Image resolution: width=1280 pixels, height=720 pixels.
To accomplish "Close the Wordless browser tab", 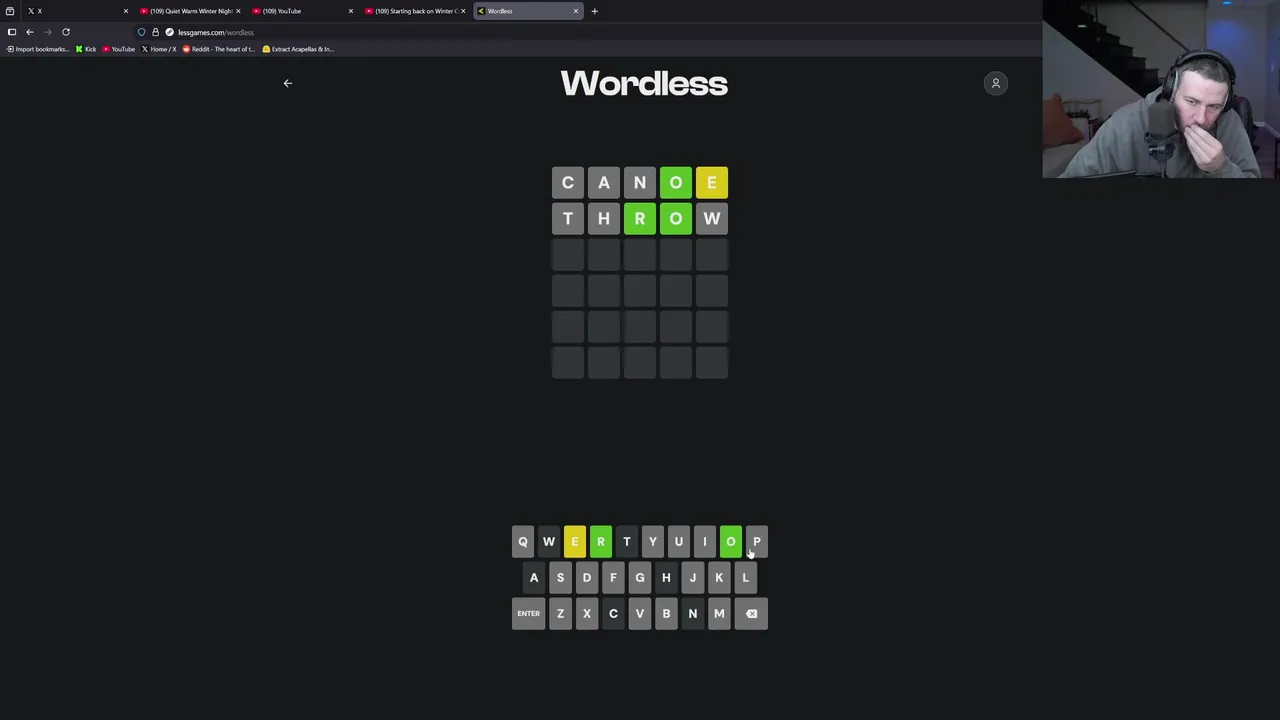I will click(576, 11).
